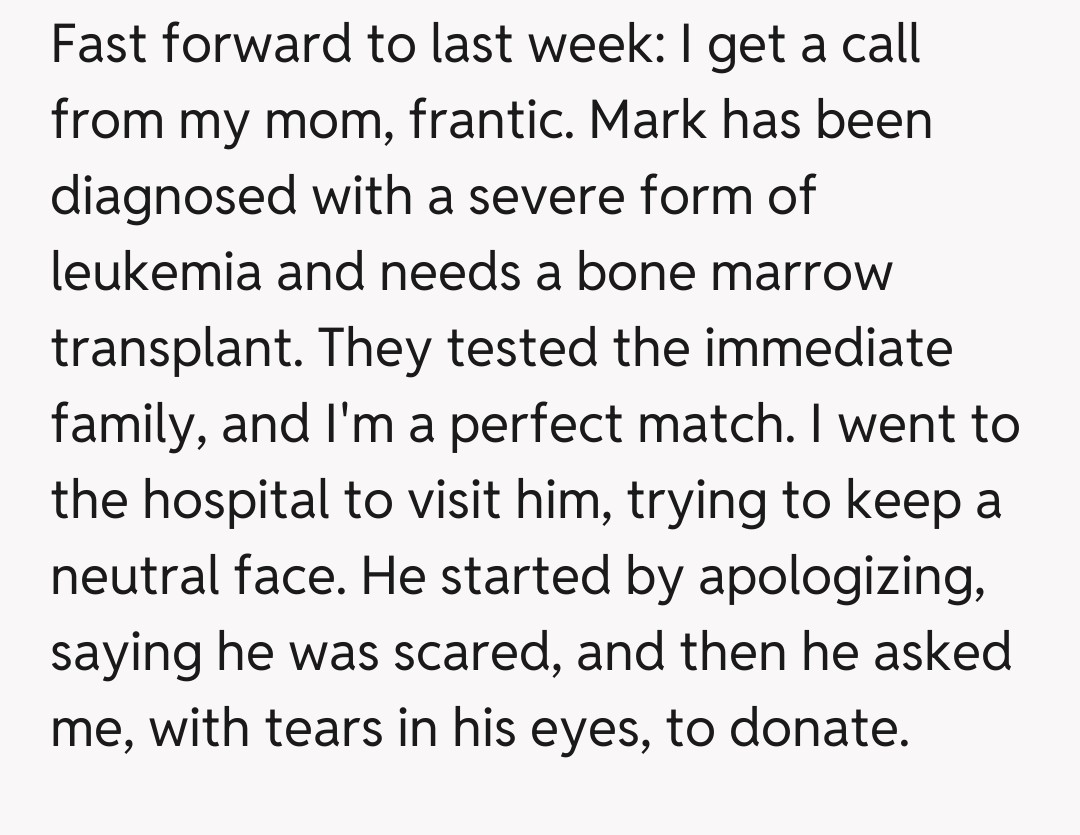
Task: Click the word "family"
Action: [x=124, y=425]
